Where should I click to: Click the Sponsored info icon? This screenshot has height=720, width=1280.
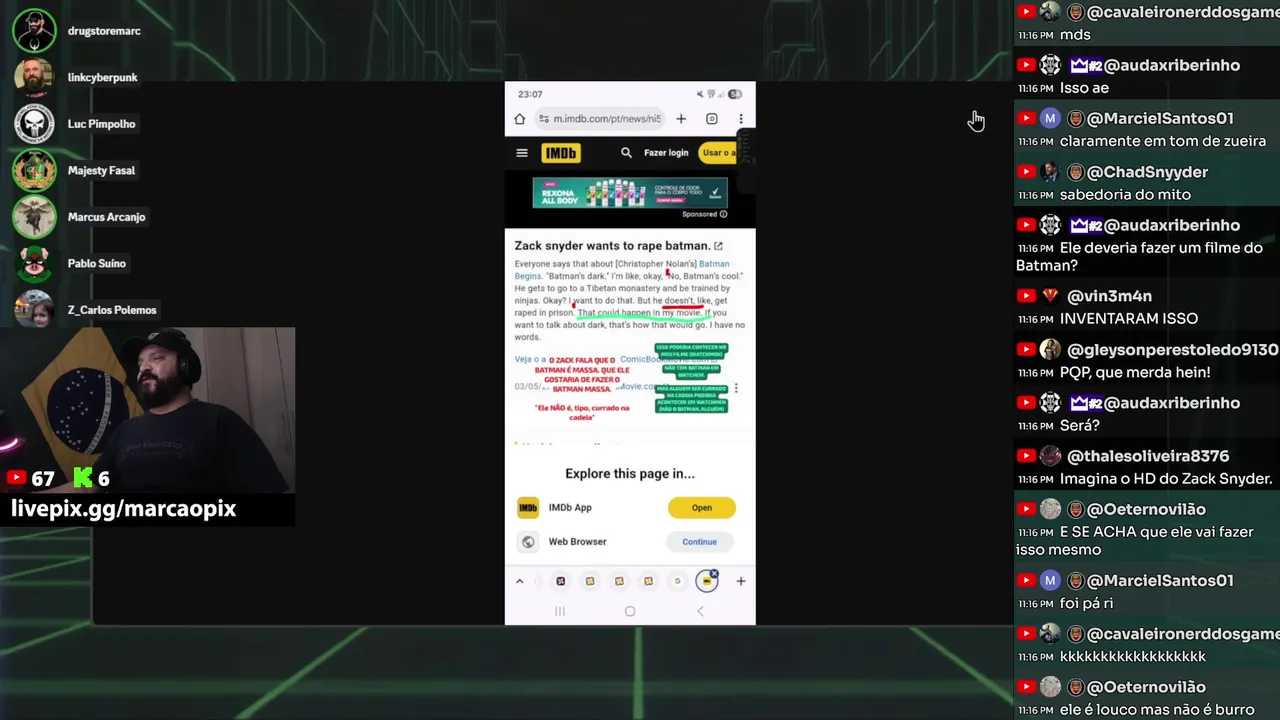[x=723, y=214]
